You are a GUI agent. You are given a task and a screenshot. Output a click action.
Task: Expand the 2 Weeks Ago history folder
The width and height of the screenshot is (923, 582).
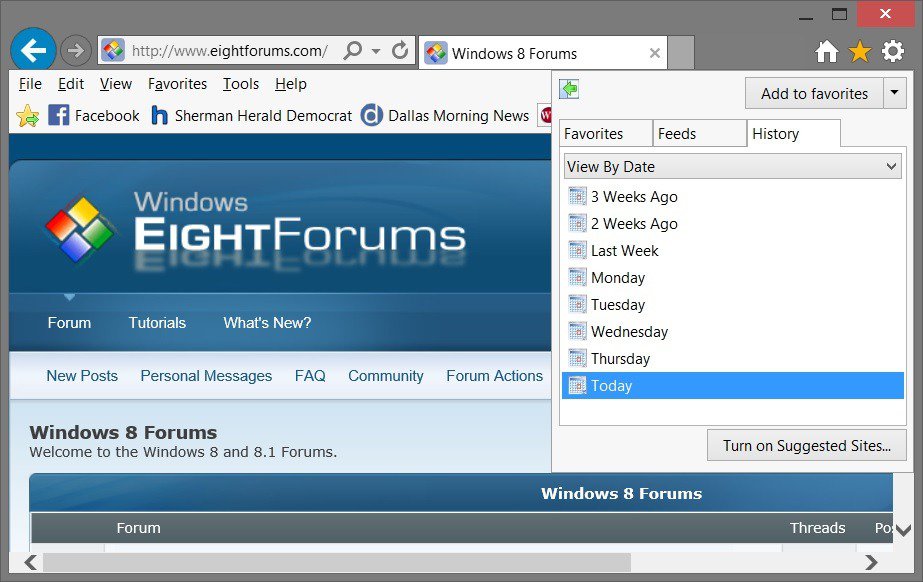coord(732,224)
